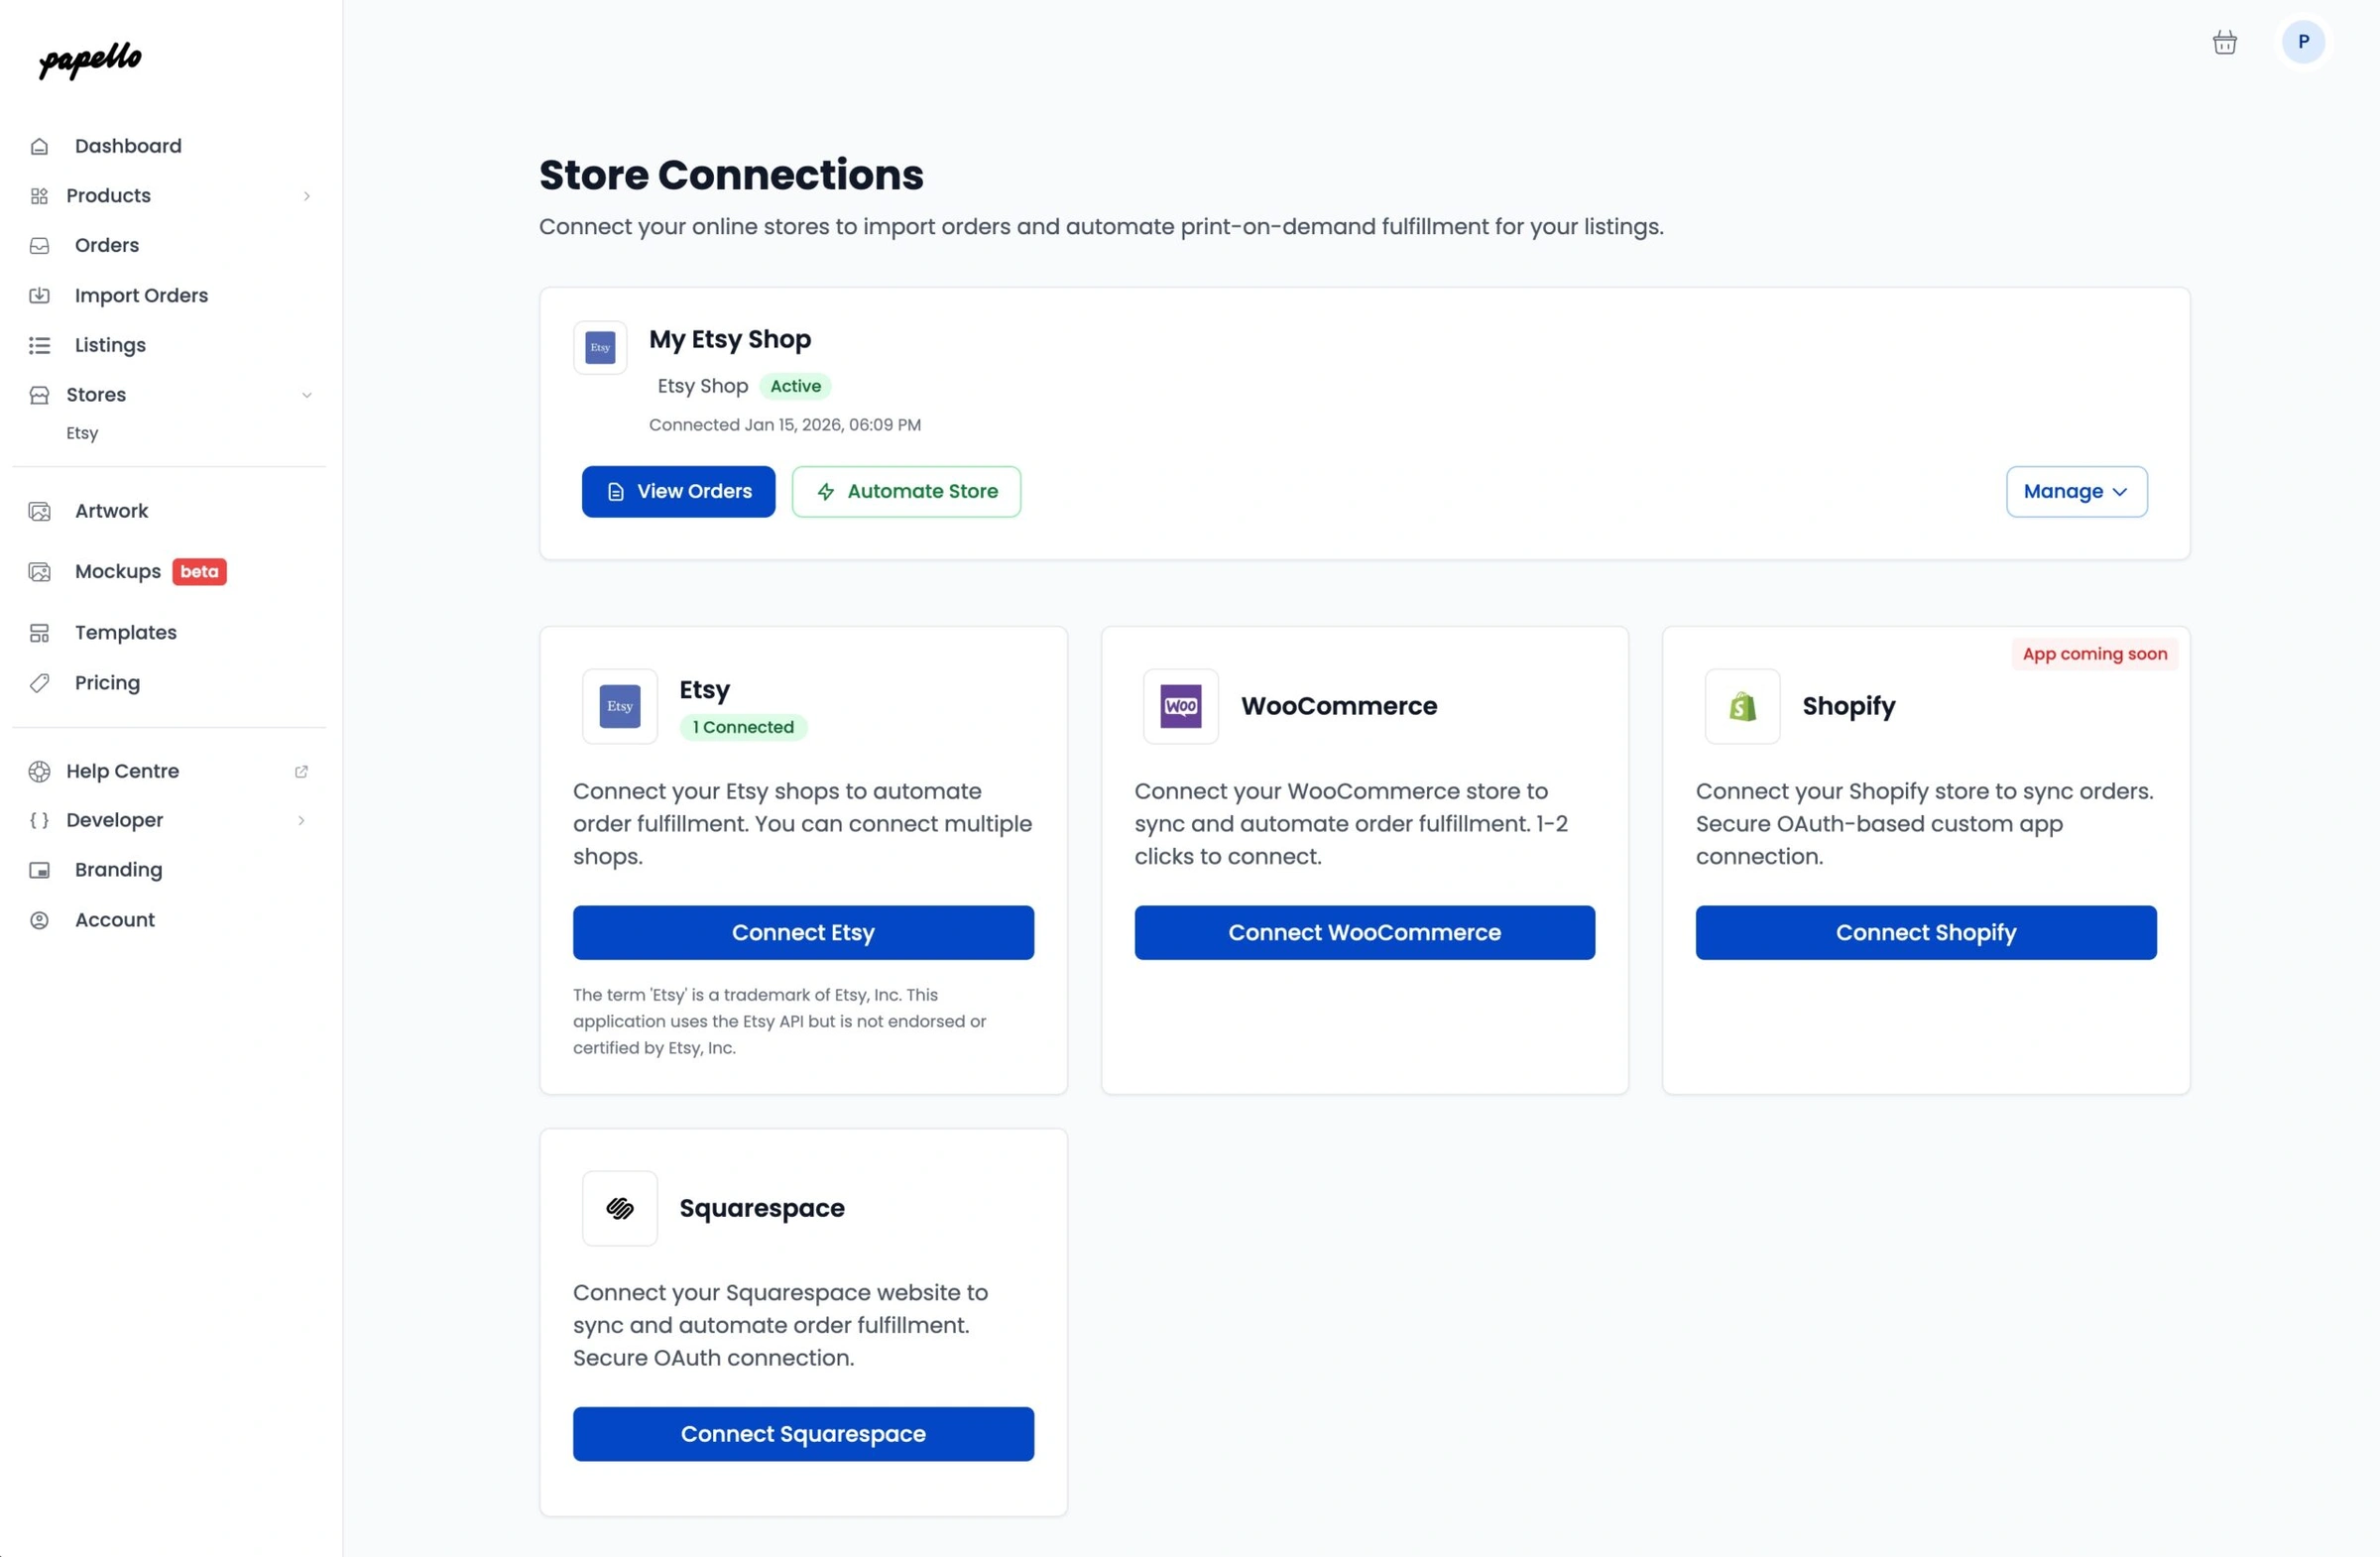The height and width of the screenshot is (1557, 2380).
Task: Open the Account icon at sidebar bottom
Action: 39,919
